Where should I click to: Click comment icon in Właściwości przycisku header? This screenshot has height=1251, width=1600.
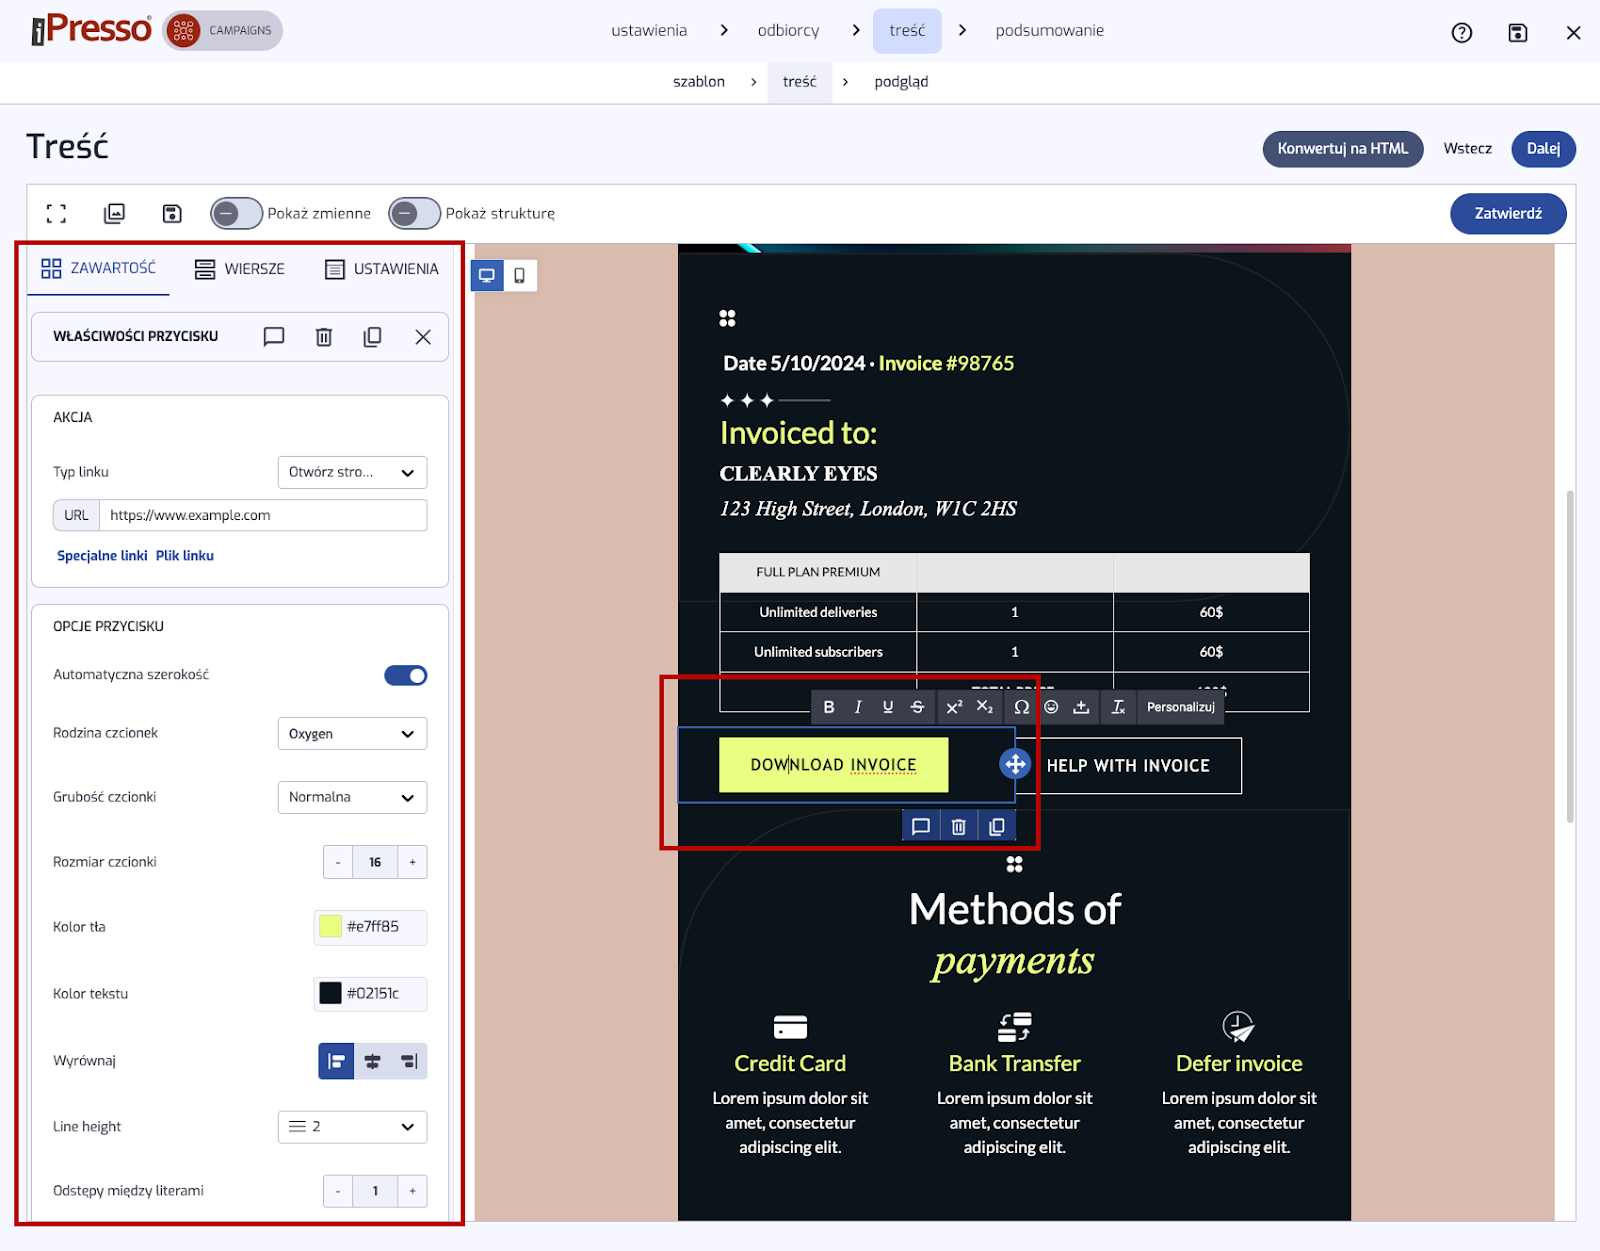[x=274, y=337]
